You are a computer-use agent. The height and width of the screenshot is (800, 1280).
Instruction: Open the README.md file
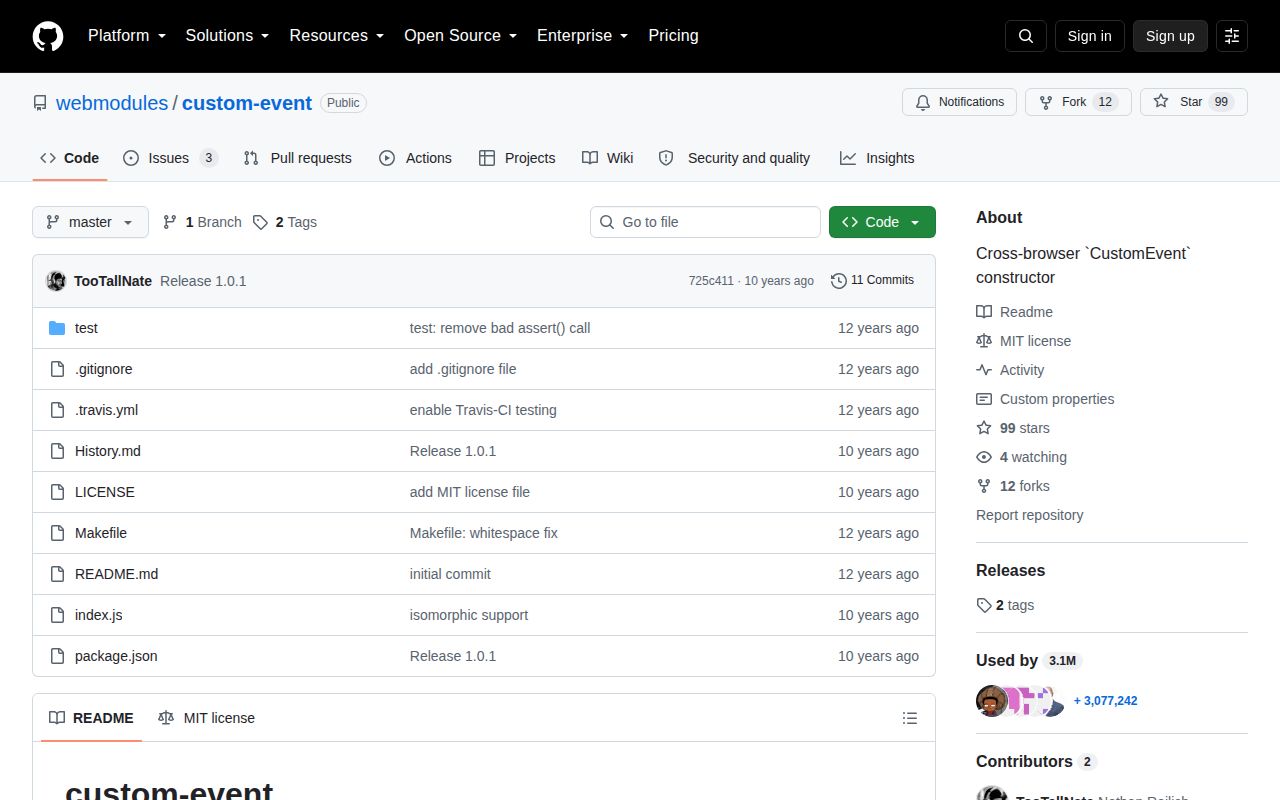[x=117, y=574]
